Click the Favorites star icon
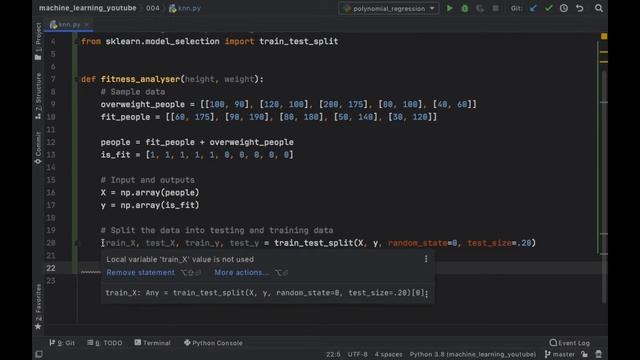The height and width of the screenshot is (360, 640). 38,327
